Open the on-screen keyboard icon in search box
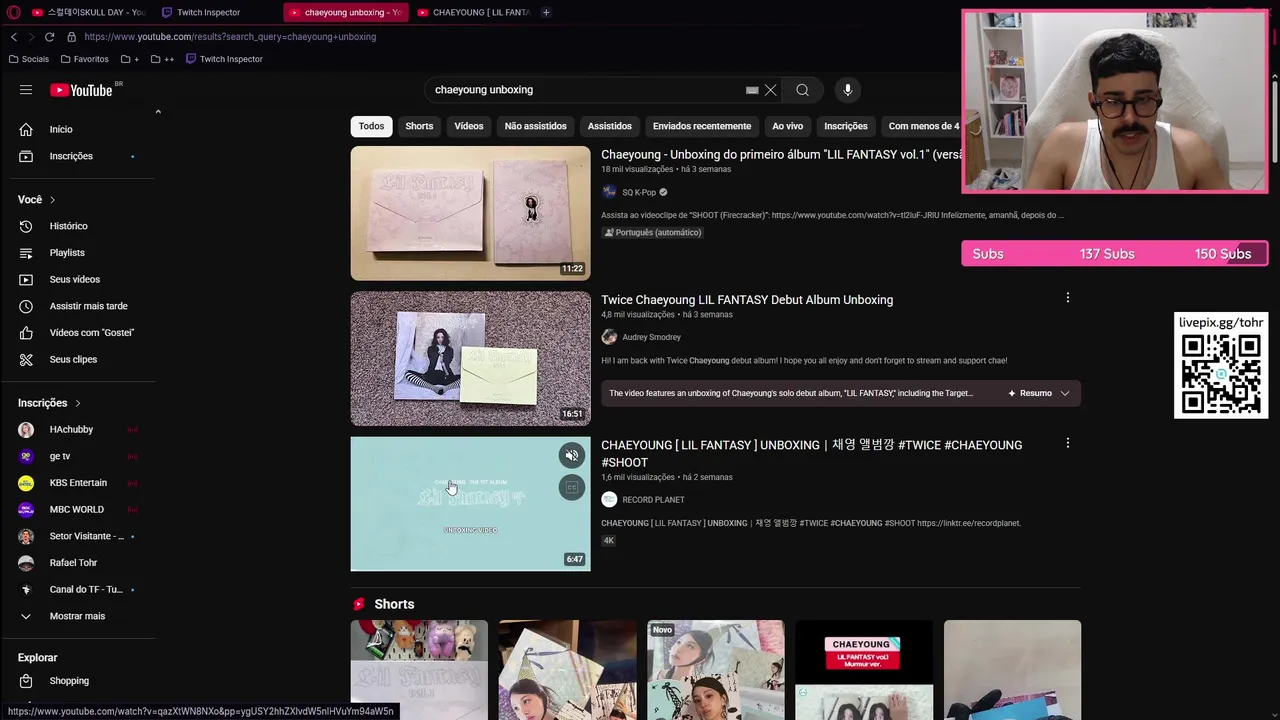 [x=752, y=90]
